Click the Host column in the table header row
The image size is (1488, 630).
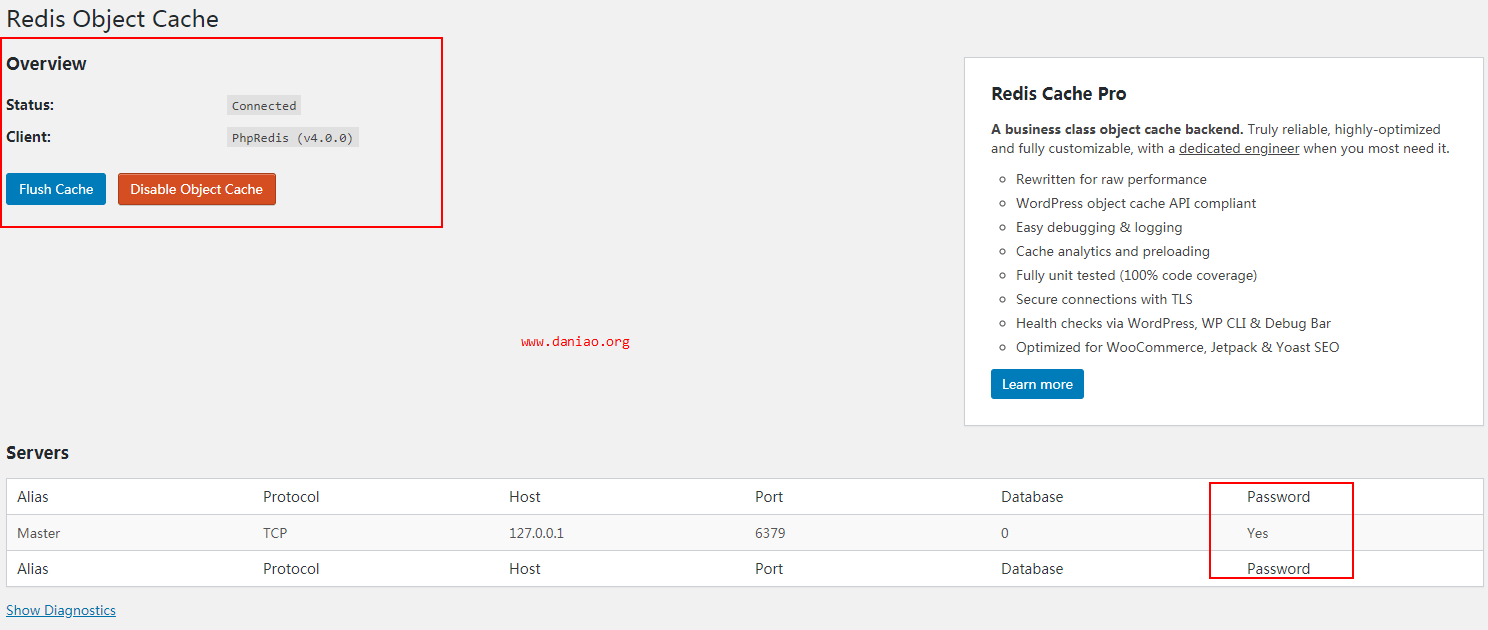525,497
